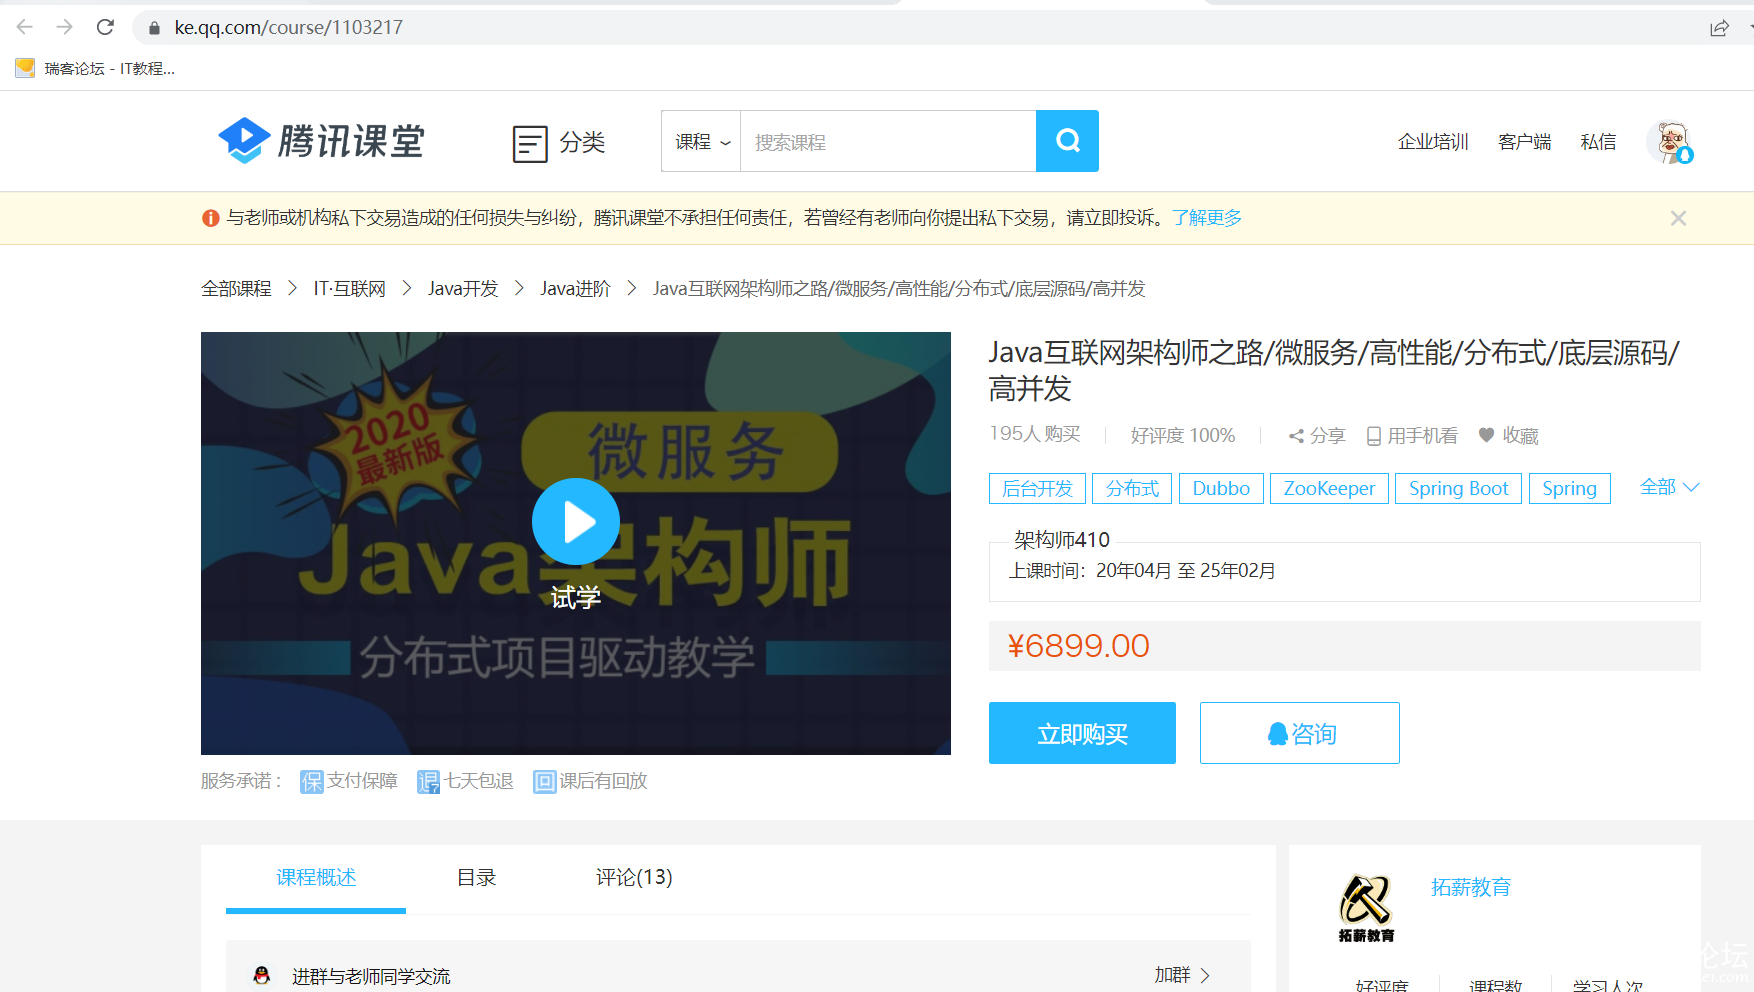Viewport: 1754px width, 992px height.
Task: Click 咨询 consult button
Action: point(1299,733)
